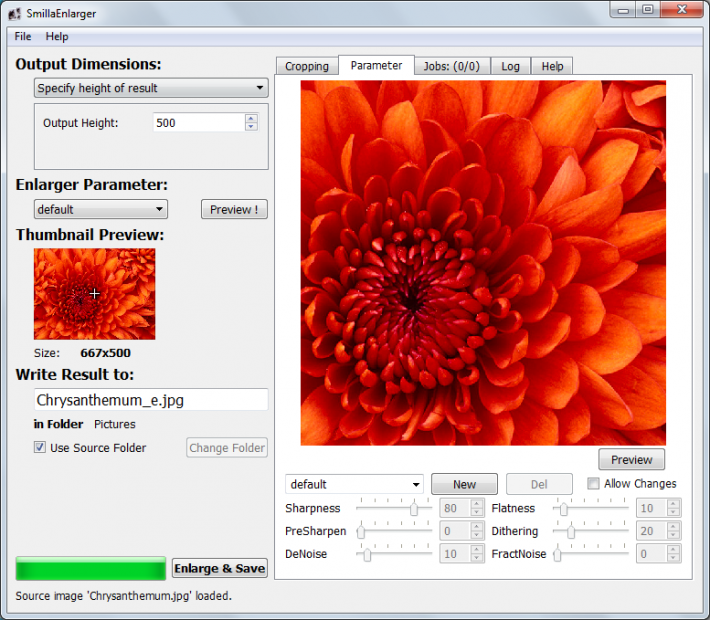Viewport: 710px width, 620px height.
Task: Switch to the Parameter tab
Action: coord(376,65)
